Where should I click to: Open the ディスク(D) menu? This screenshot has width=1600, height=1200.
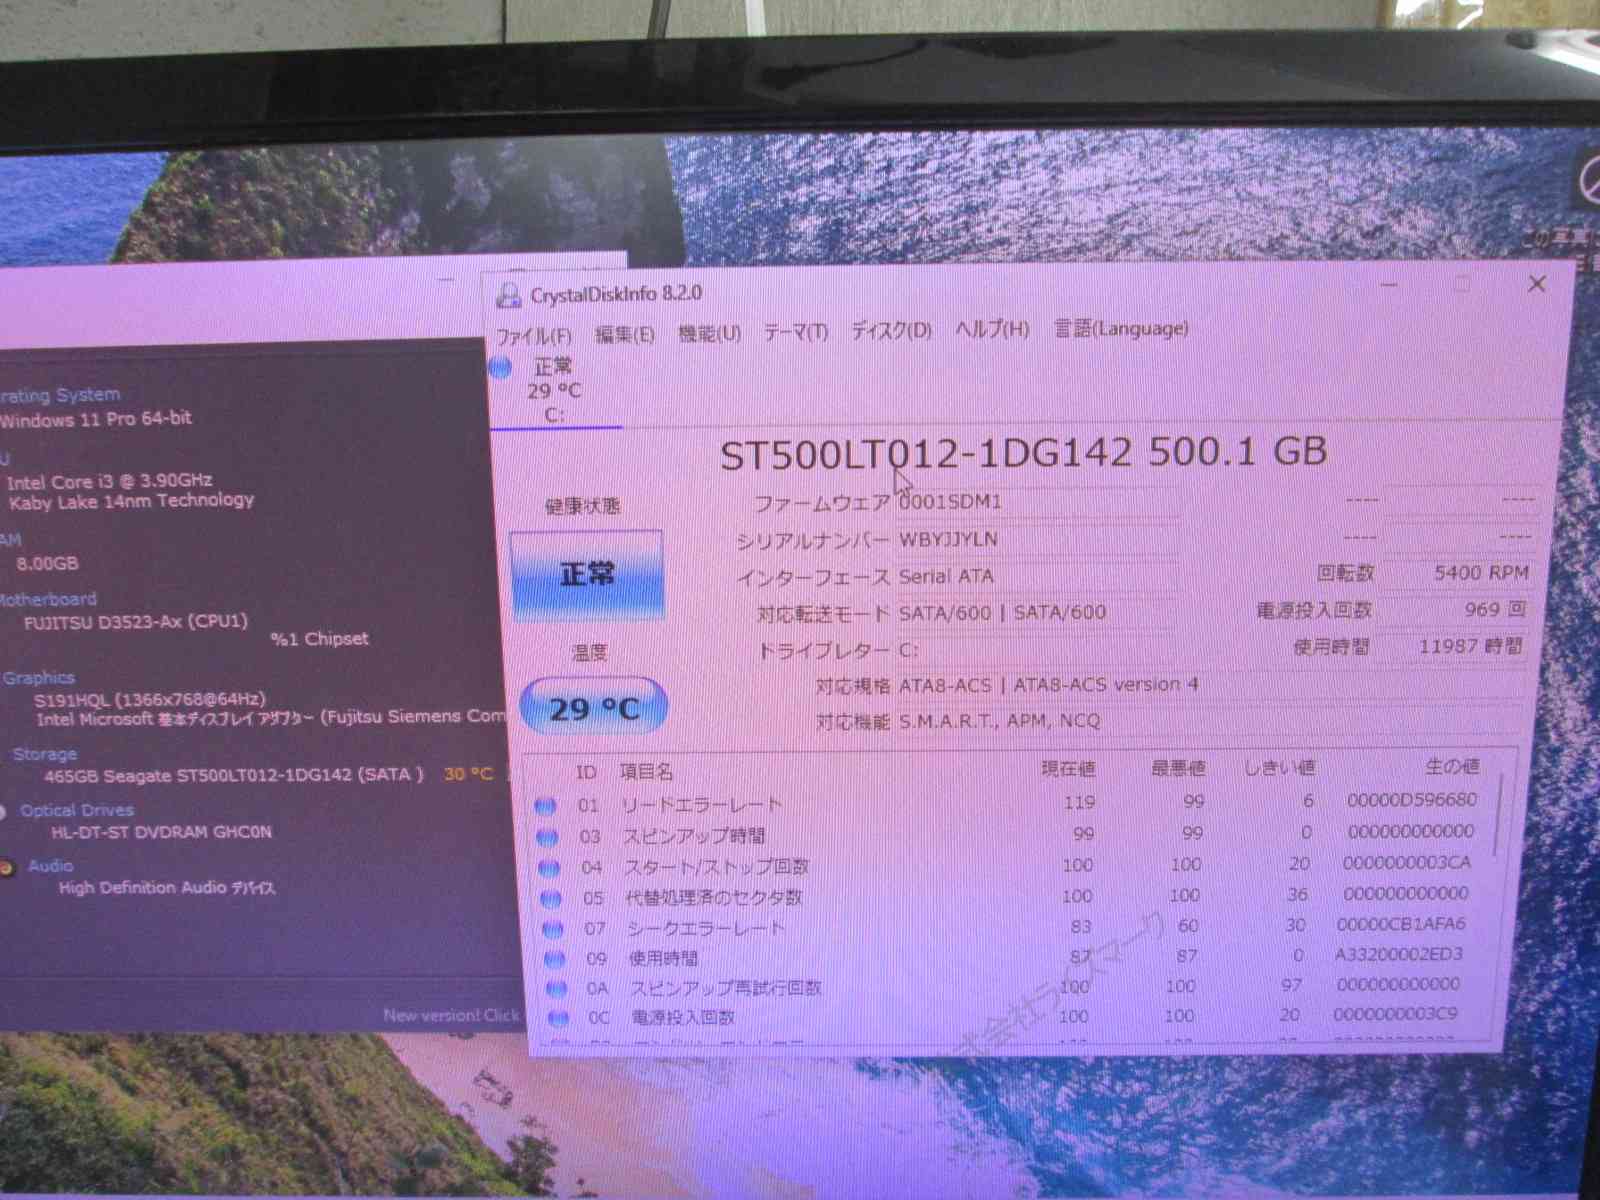[x=891, y=331]
